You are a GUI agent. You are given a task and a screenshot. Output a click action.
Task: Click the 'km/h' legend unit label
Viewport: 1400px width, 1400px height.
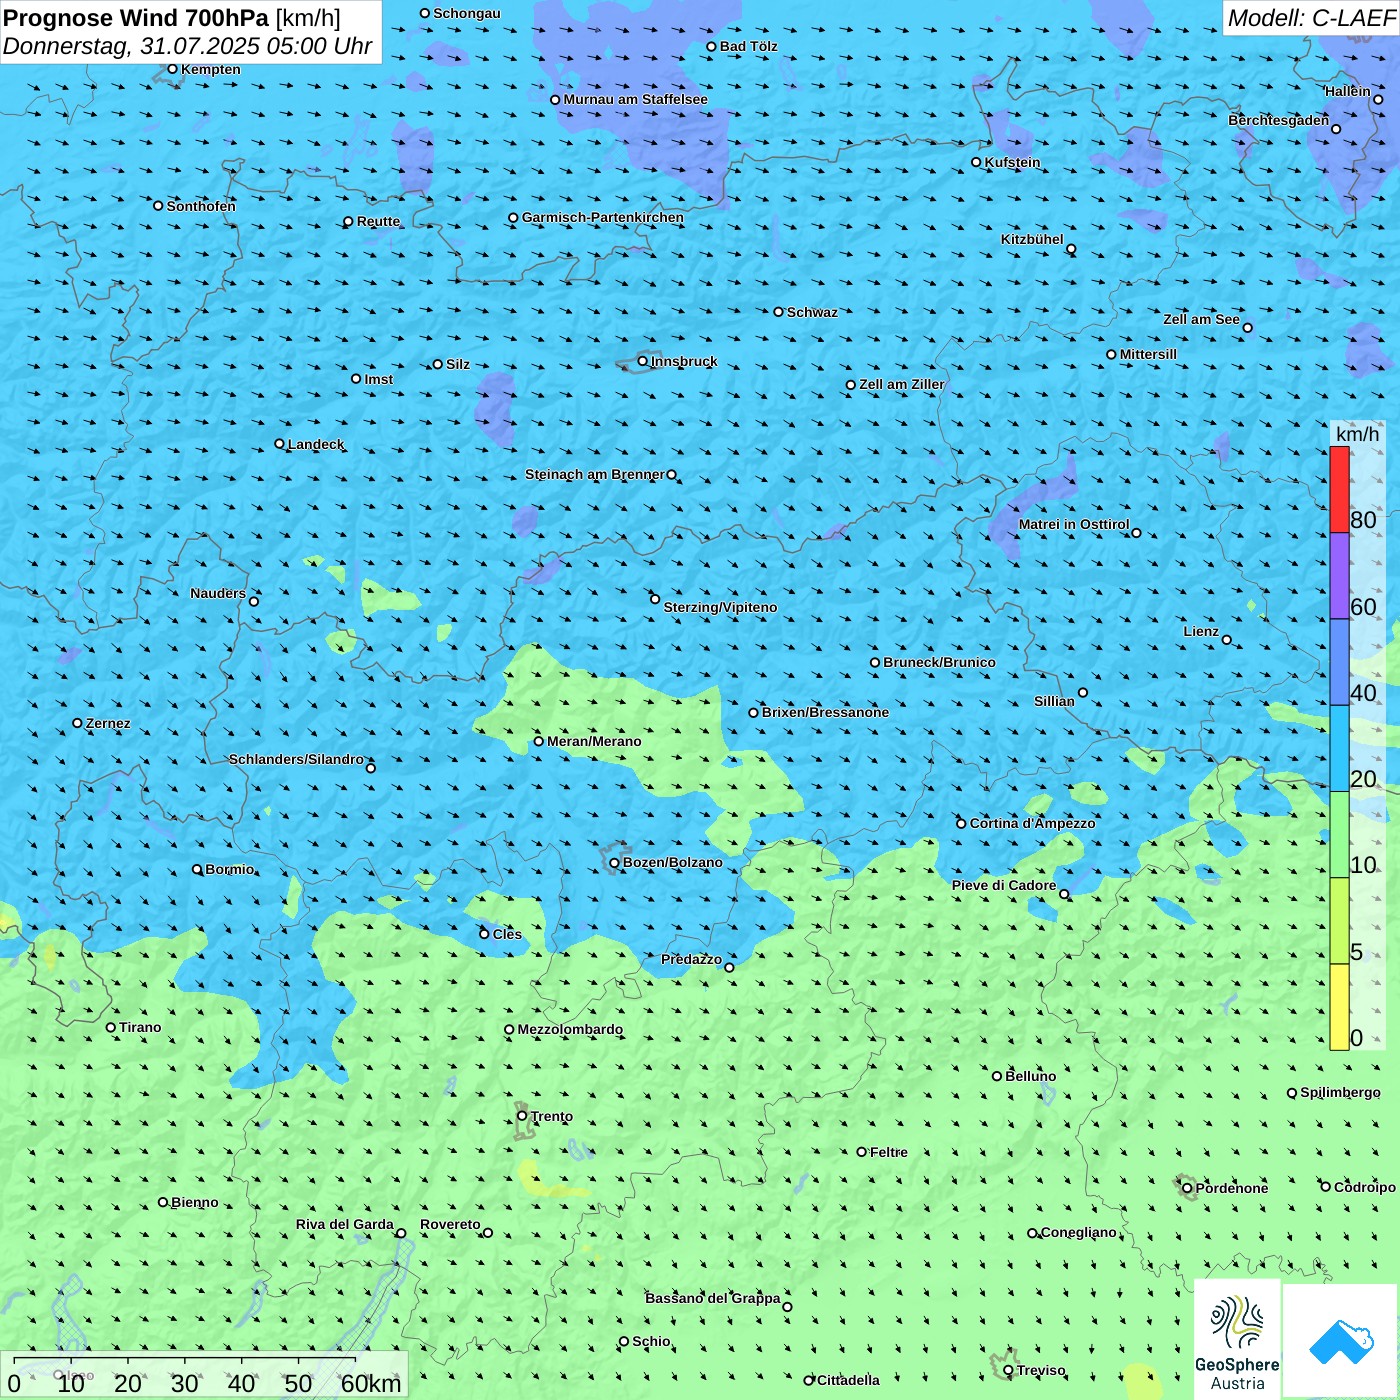1357,434
